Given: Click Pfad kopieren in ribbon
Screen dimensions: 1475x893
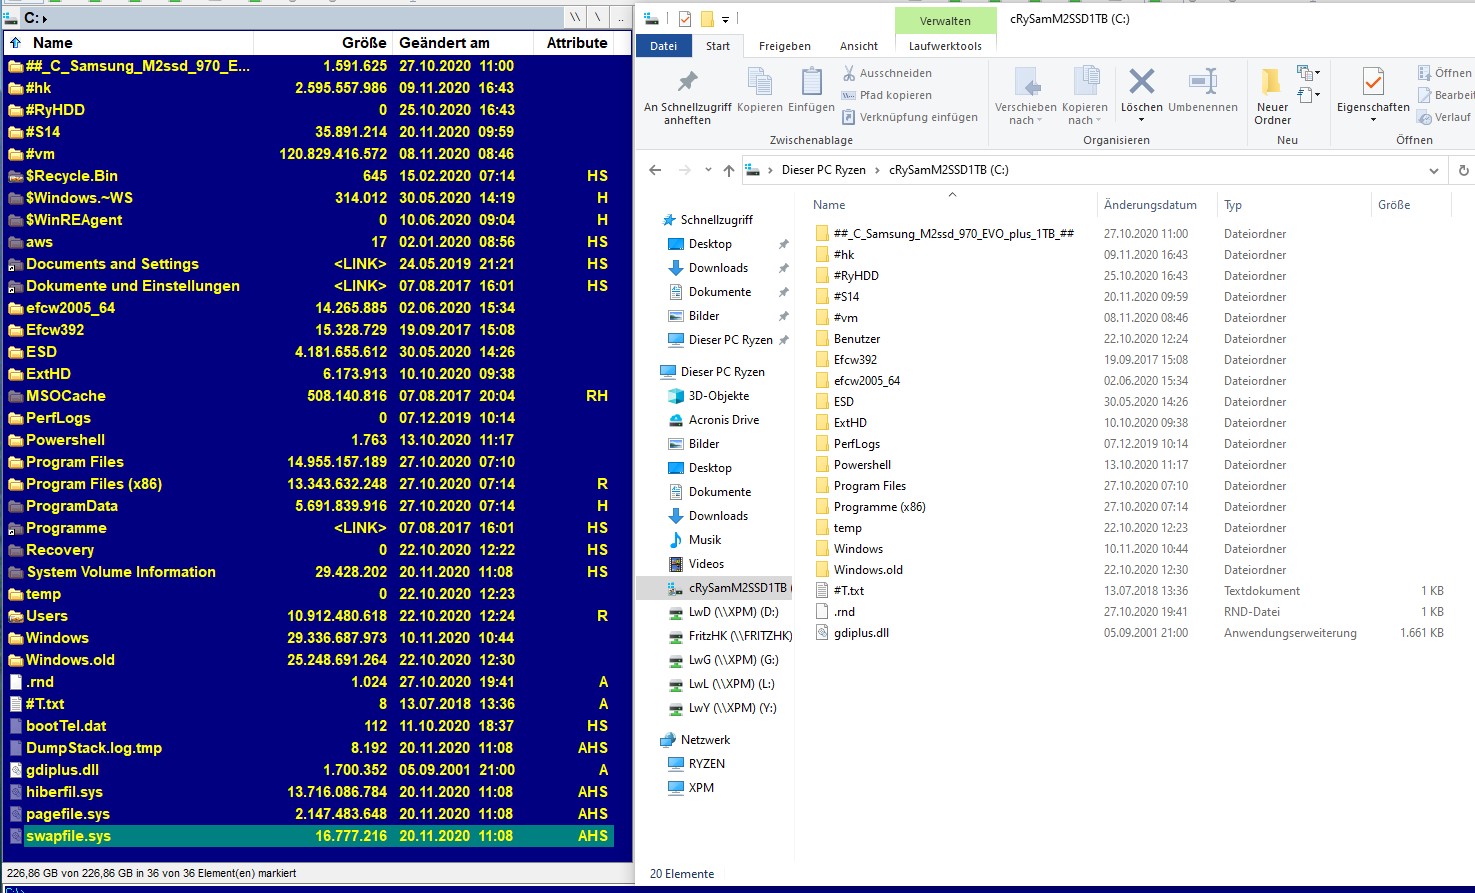Looking at the screenshot, I should [x=886, y=95].
